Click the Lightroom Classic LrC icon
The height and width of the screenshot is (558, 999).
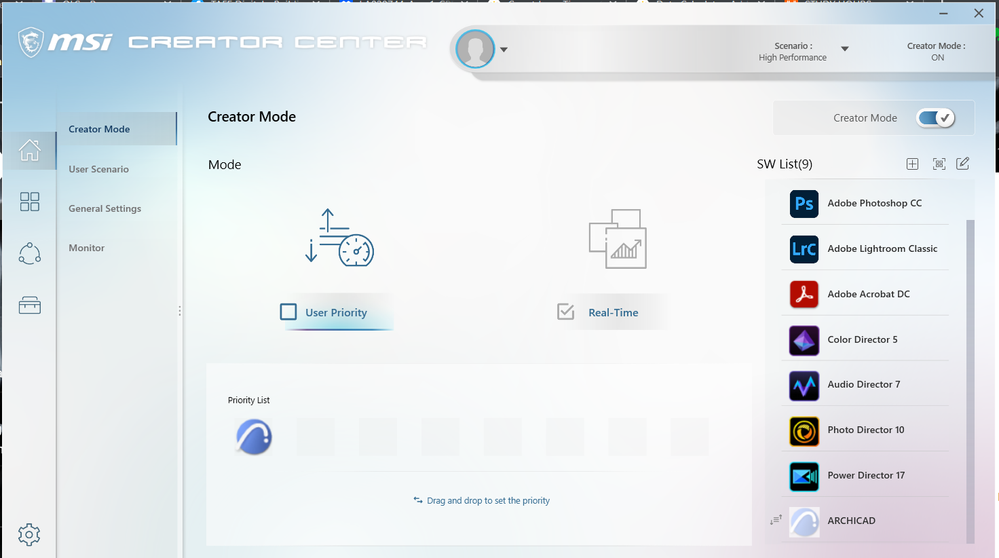click(804, 249)
